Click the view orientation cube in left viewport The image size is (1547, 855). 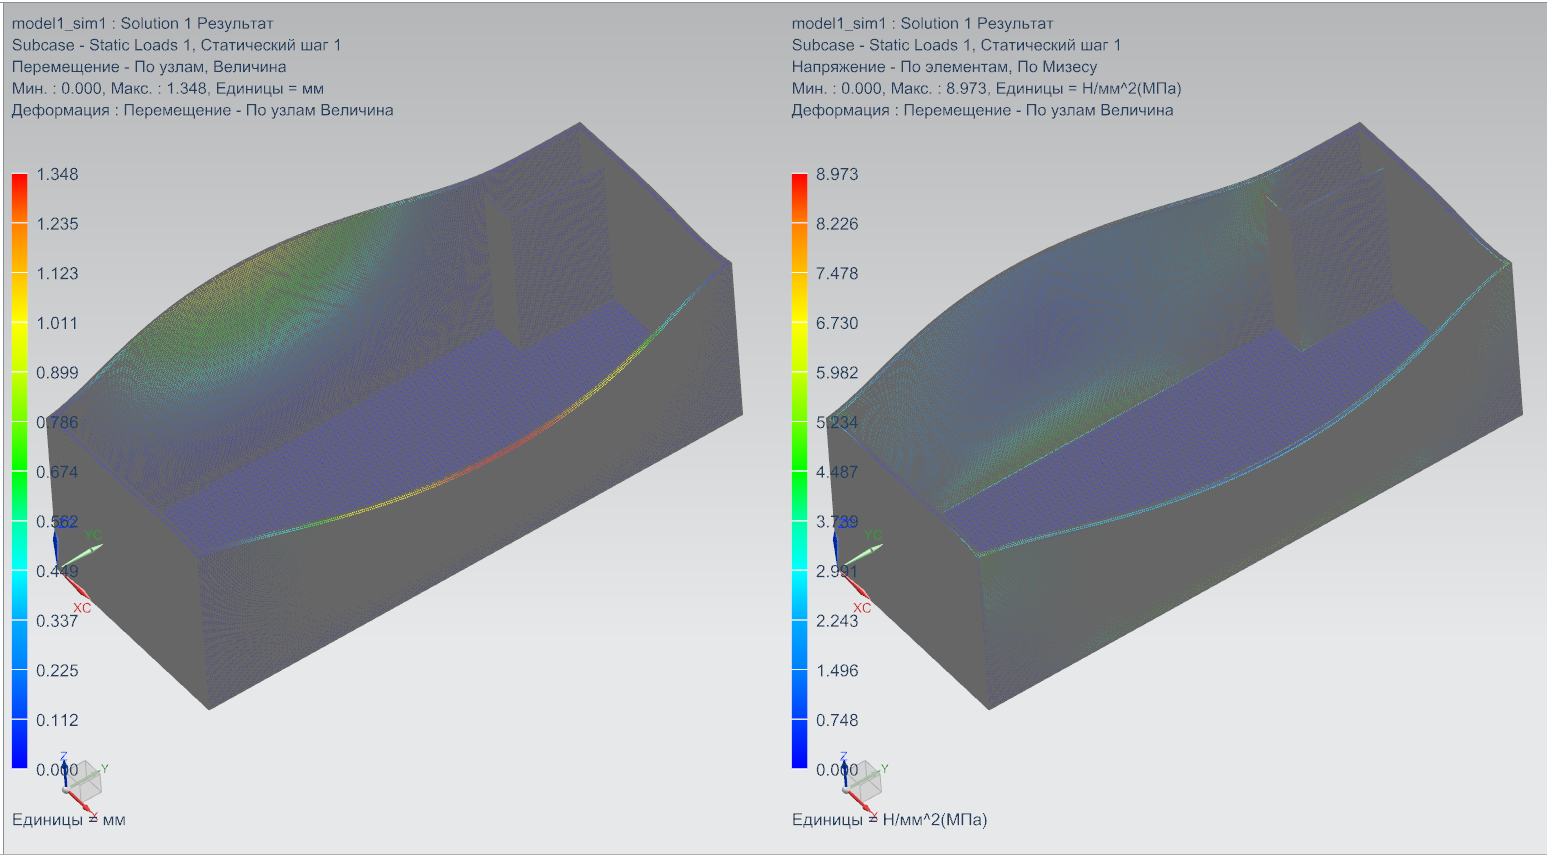[84, 780]
